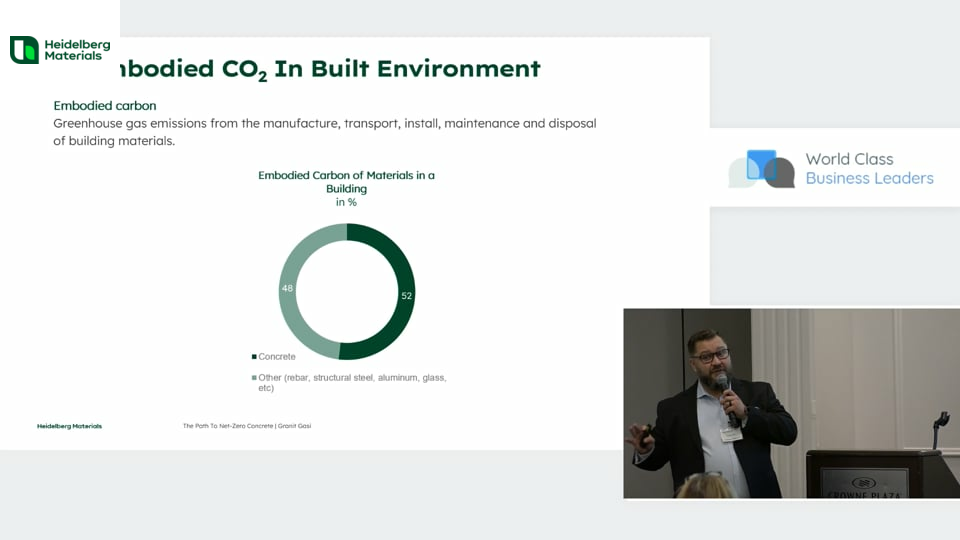960x540 pixels.
Task: Click the 'Heidelberg Materials' wordmark beside the logo
Action: click(77, 50)
